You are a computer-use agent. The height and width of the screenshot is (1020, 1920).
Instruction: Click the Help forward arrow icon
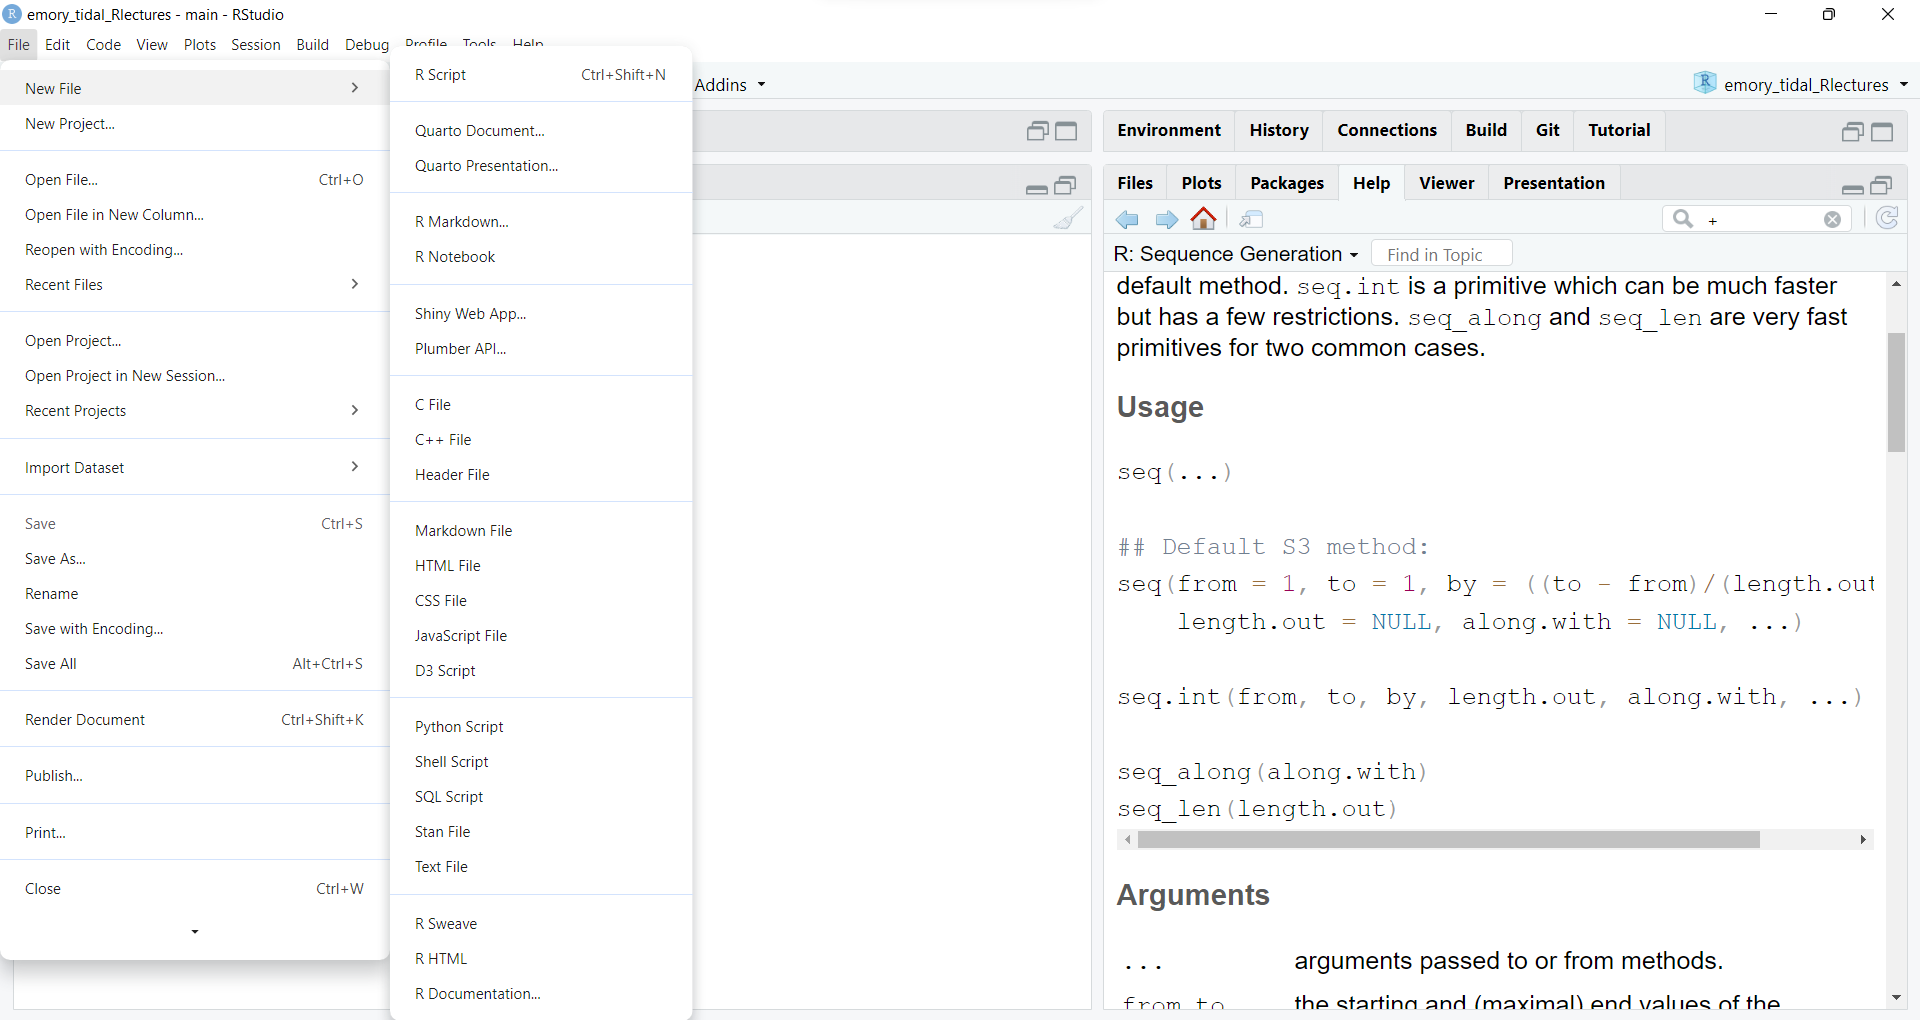1166,220
